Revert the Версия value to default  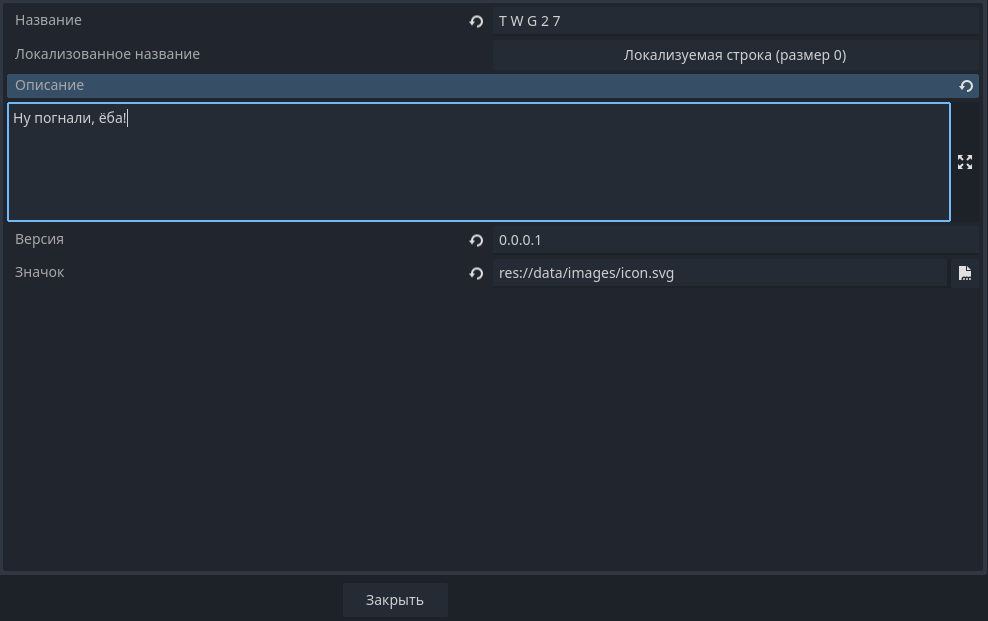476,240
